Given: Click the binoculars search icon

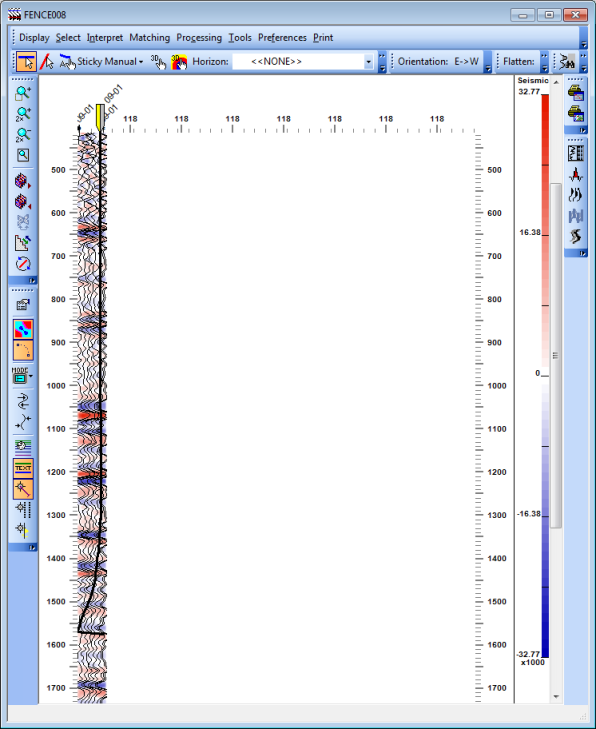Looking at the screenshot, I should click(x=567, y=61).
